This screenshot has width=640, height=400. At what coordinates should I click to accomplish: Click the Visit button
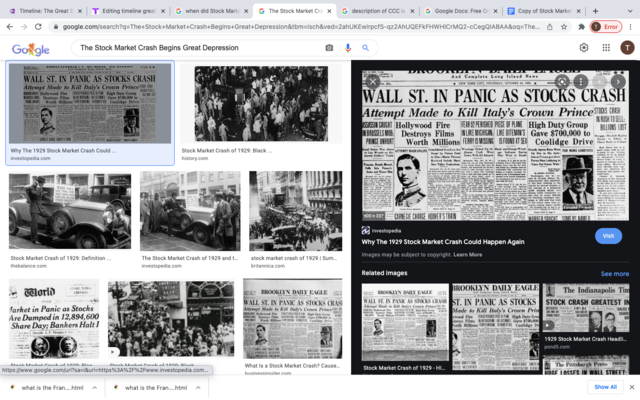(608, 236)
